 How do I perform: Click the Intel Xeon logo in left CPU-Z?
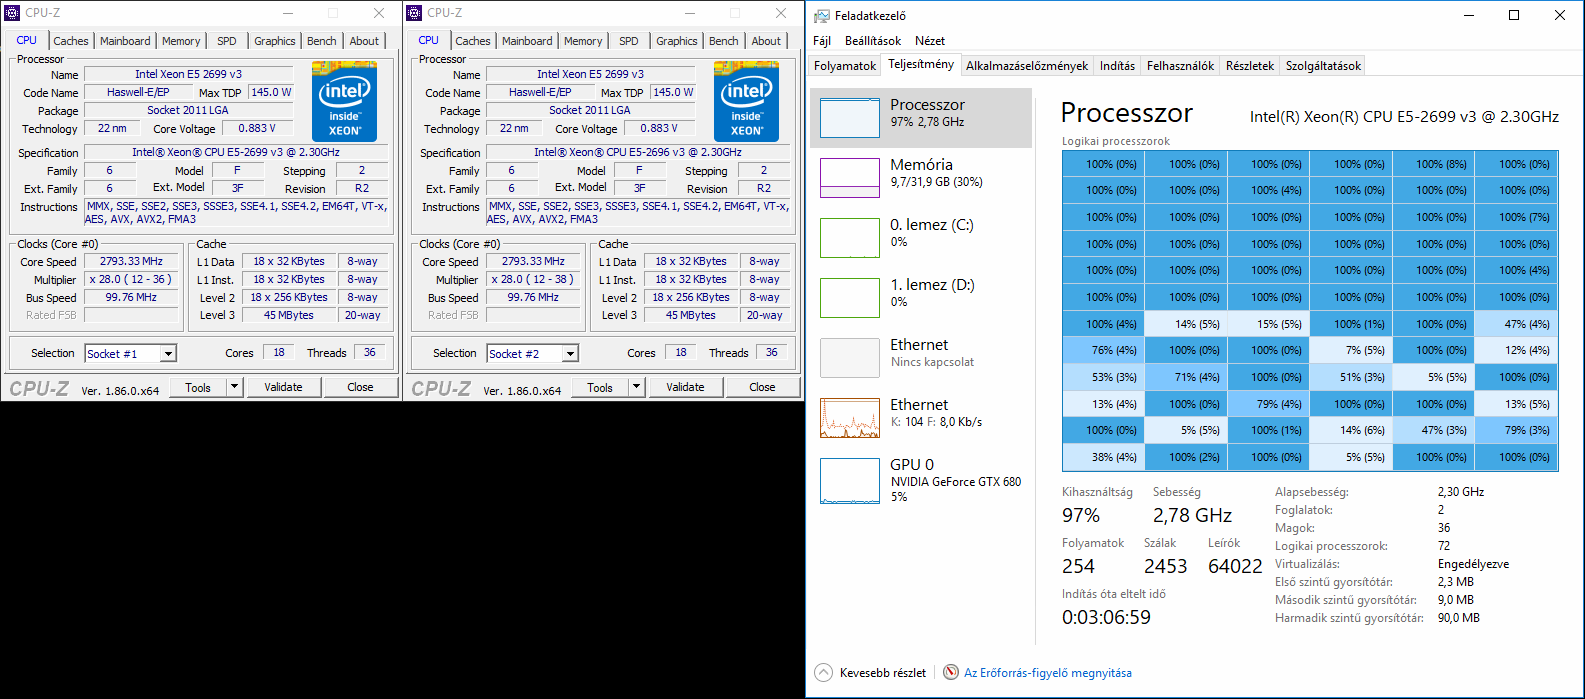pyautogui.click(x=344, y=101)
